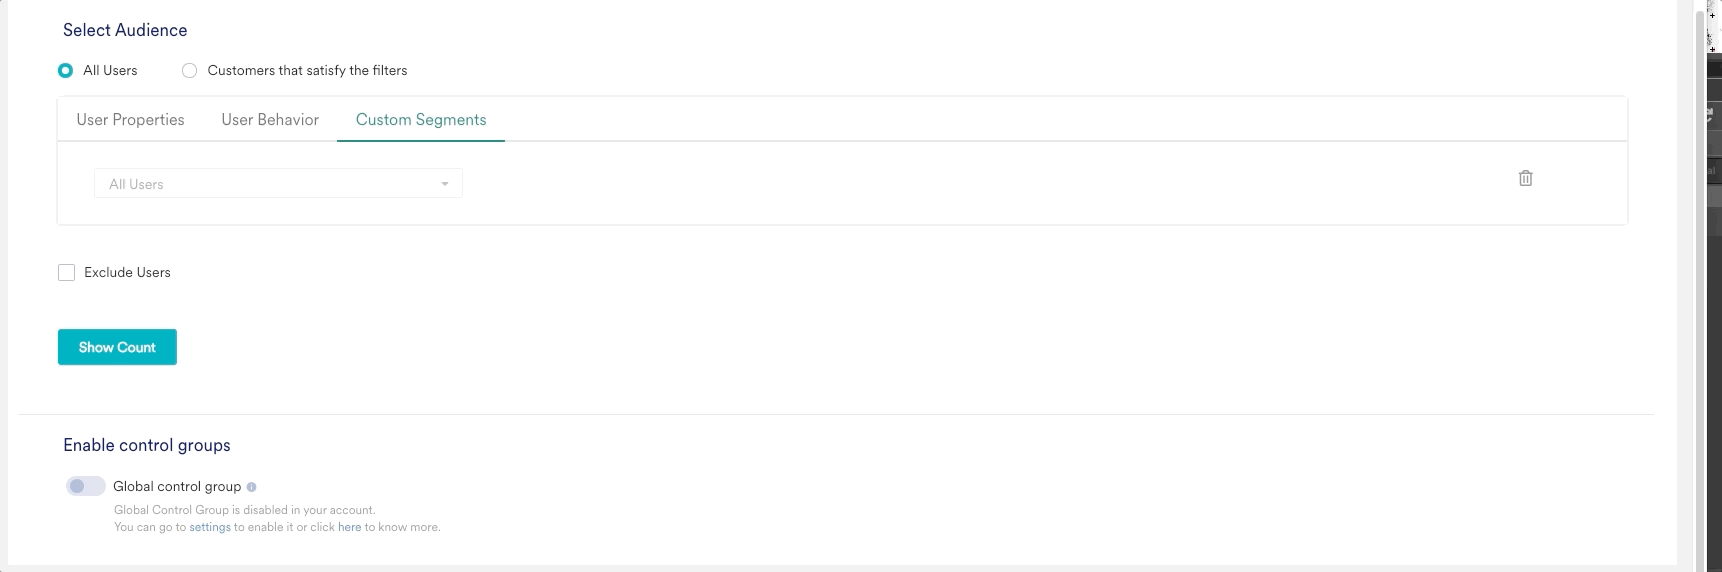The width and height of the screenshot is (1722, 572).
Task: Click the info icon beside Global control group
Action: [x=251, y=487]
